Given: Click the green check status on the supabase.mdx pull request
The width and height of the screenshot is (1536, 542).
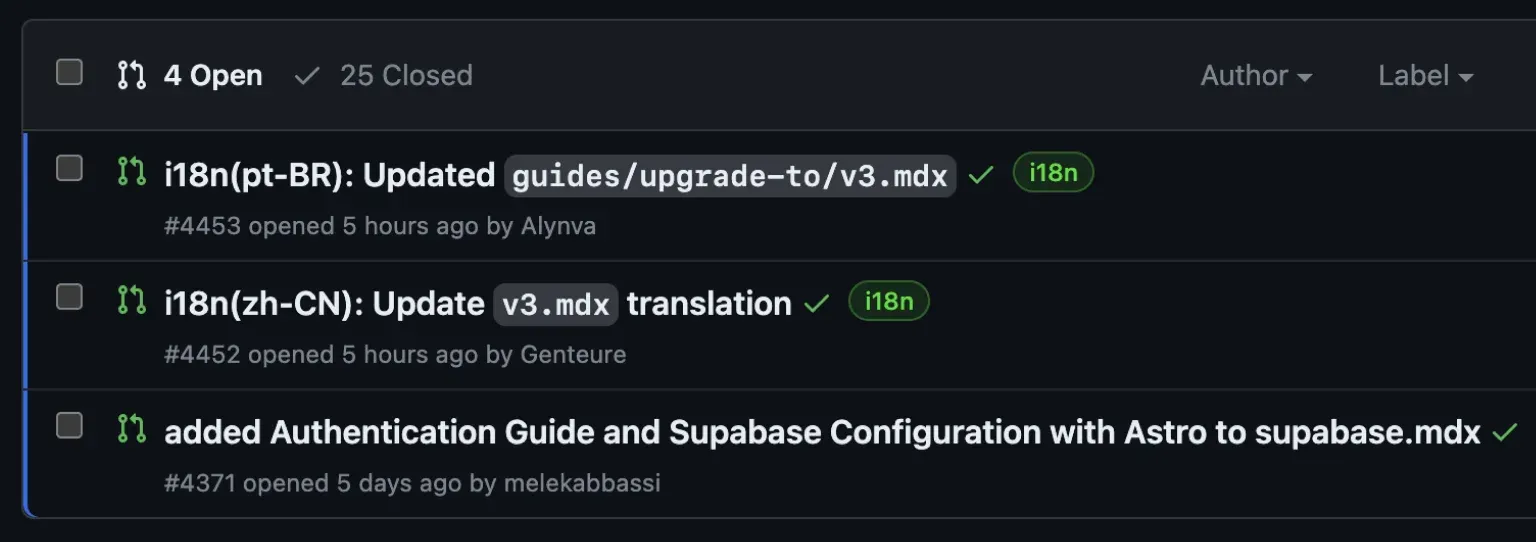Looking at the screenshot, I should [1504, 432].
